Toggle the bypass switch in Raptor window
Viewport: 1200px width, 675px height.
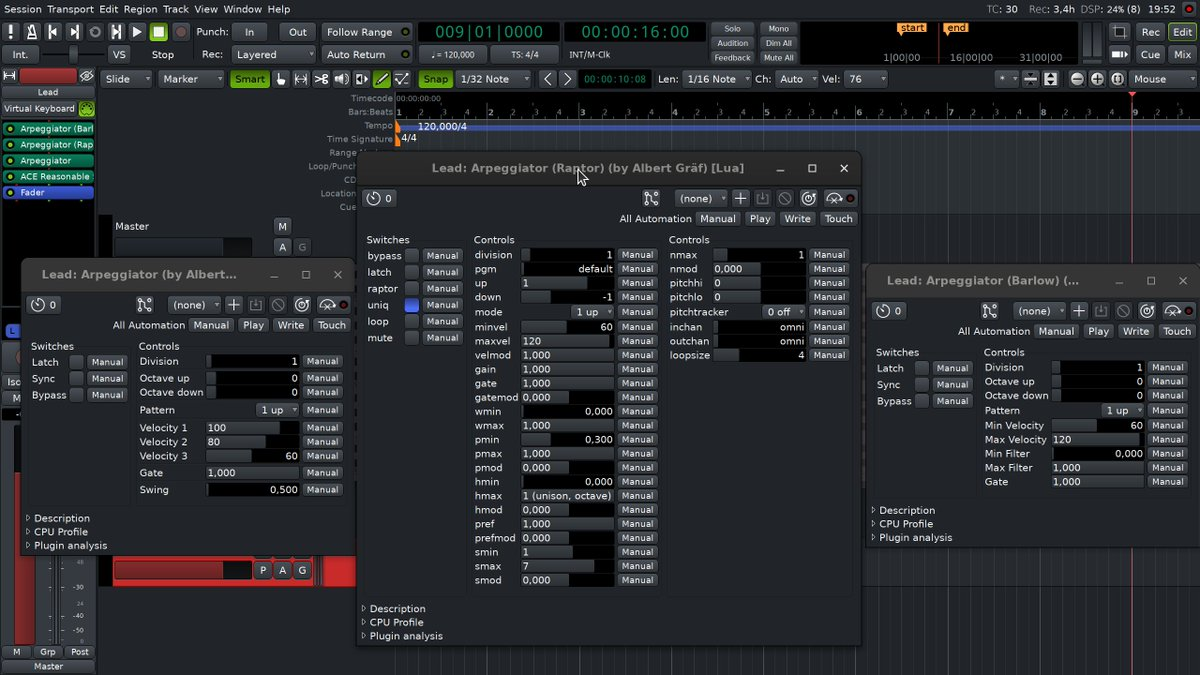(412, 256)
